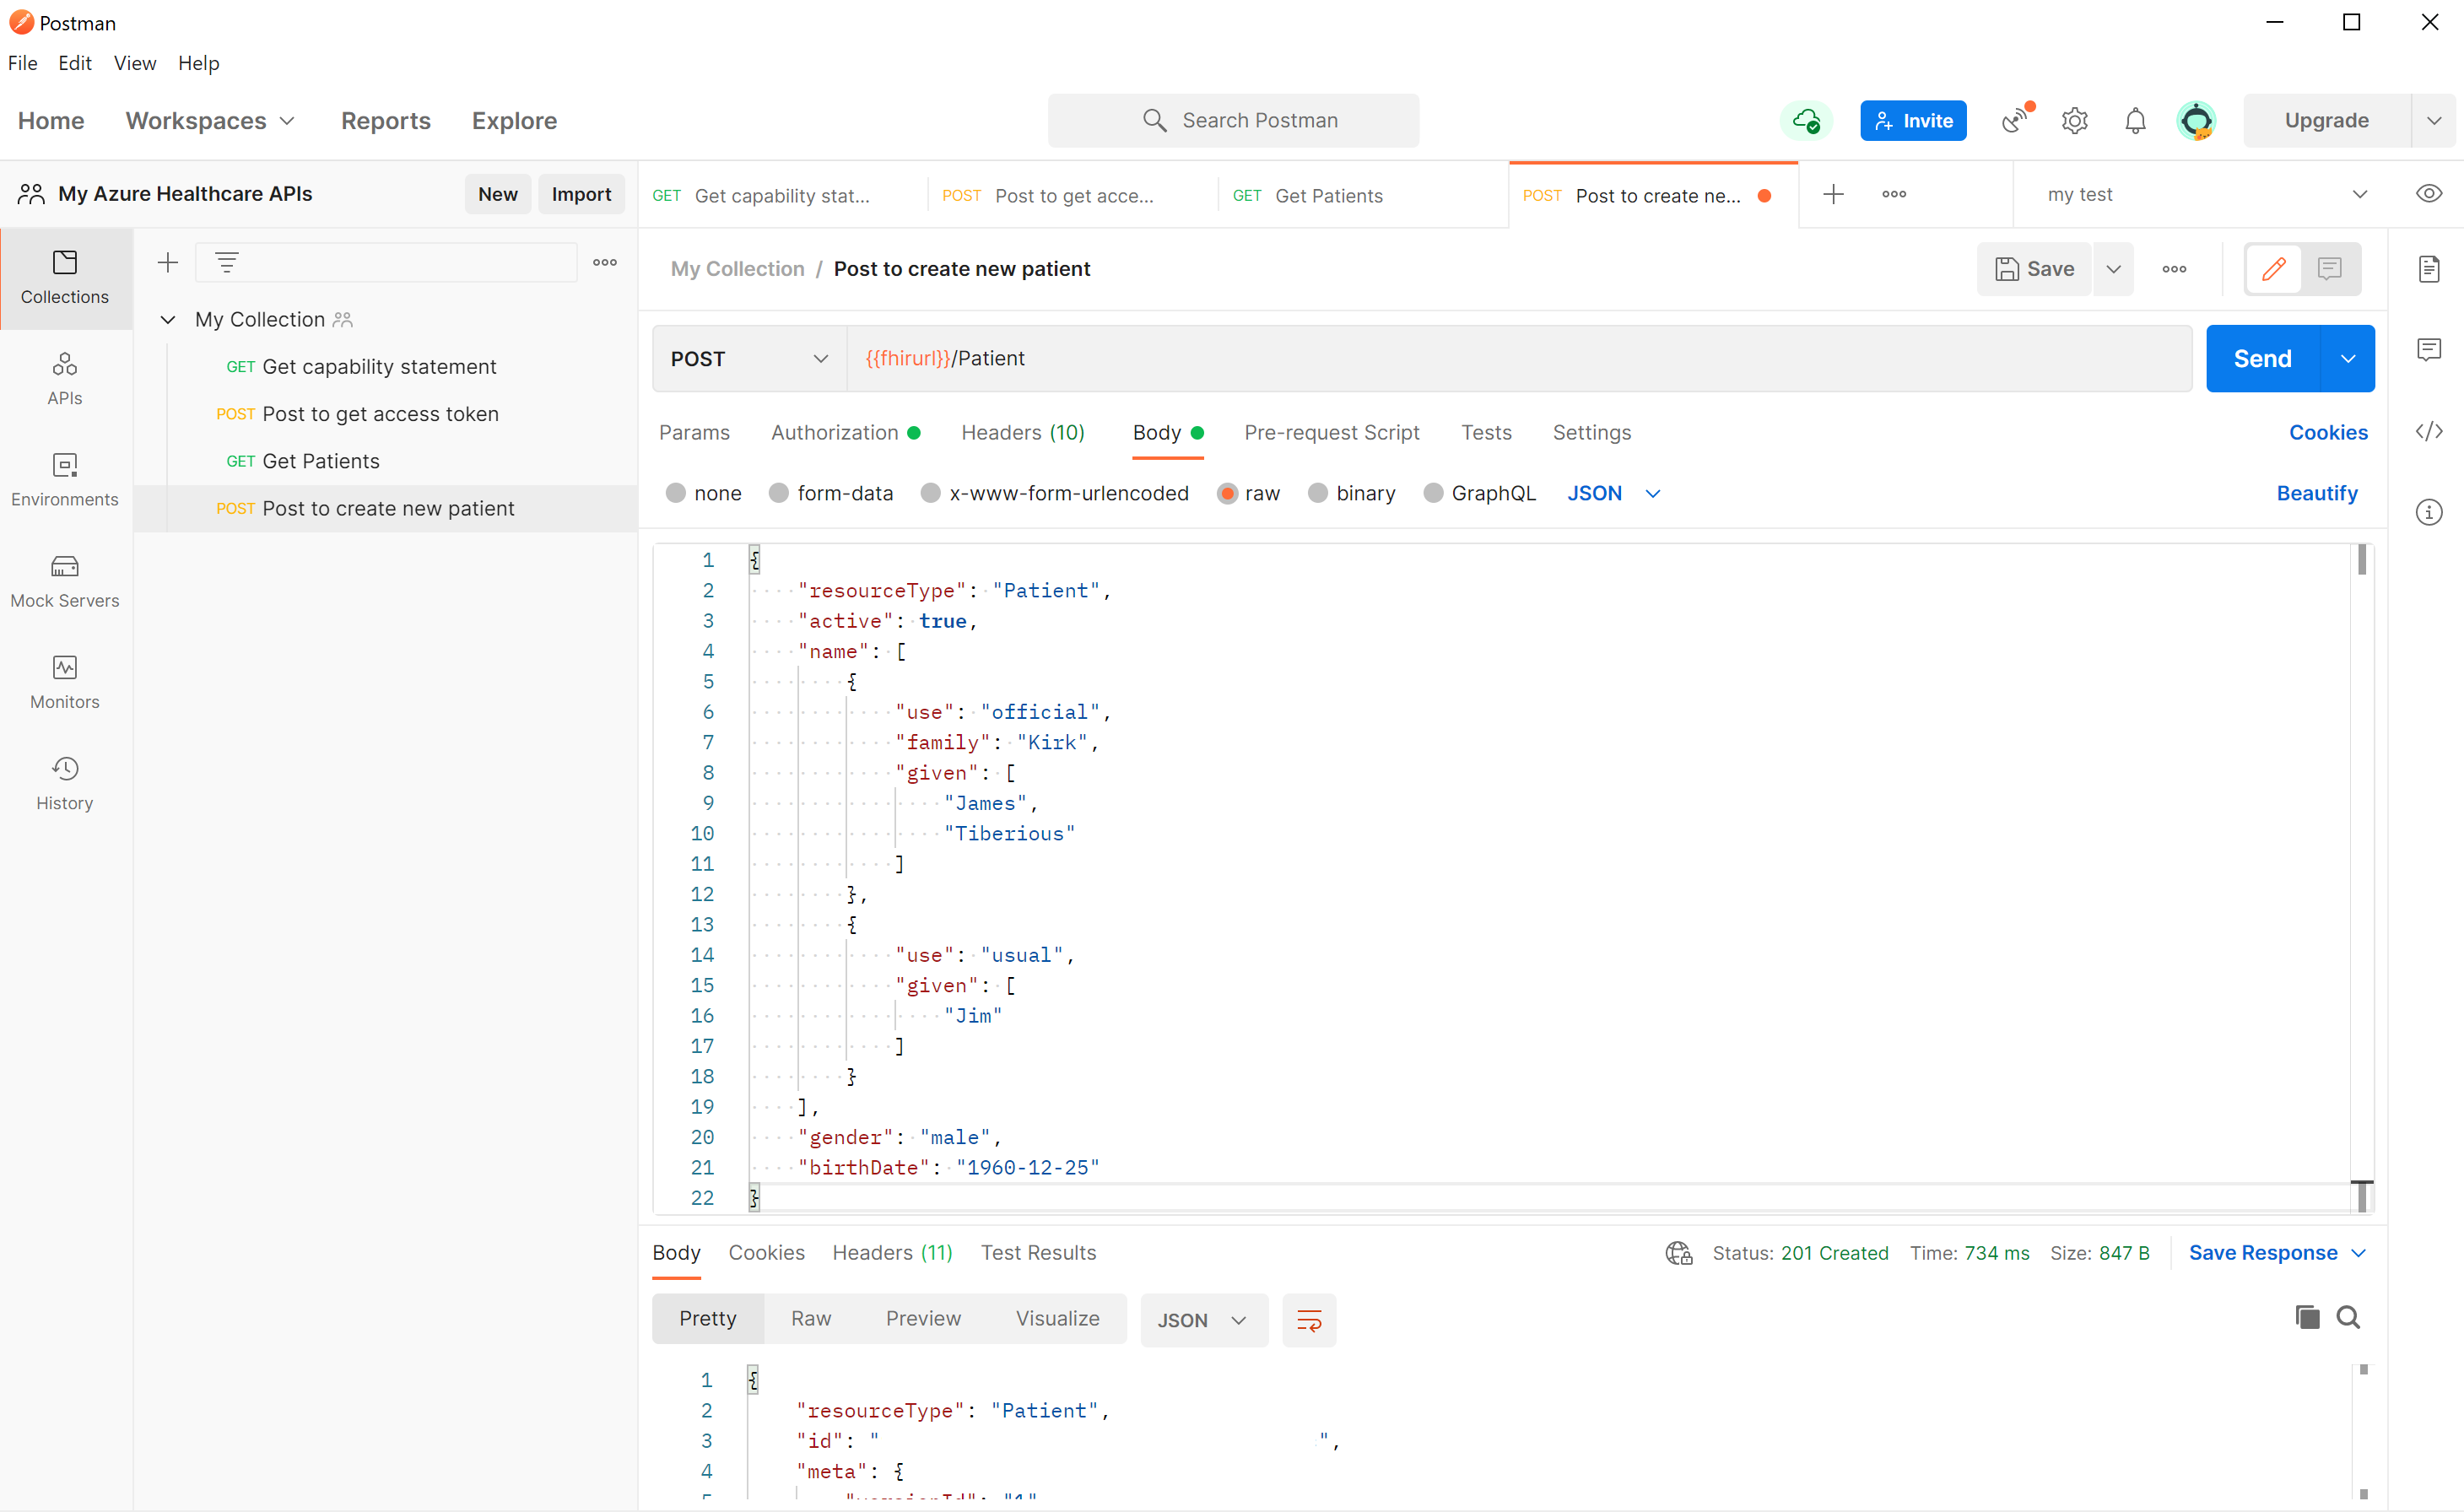
Task: Collapse the My Collection tree
Action: pyautogui.click(x=168, y=319)
